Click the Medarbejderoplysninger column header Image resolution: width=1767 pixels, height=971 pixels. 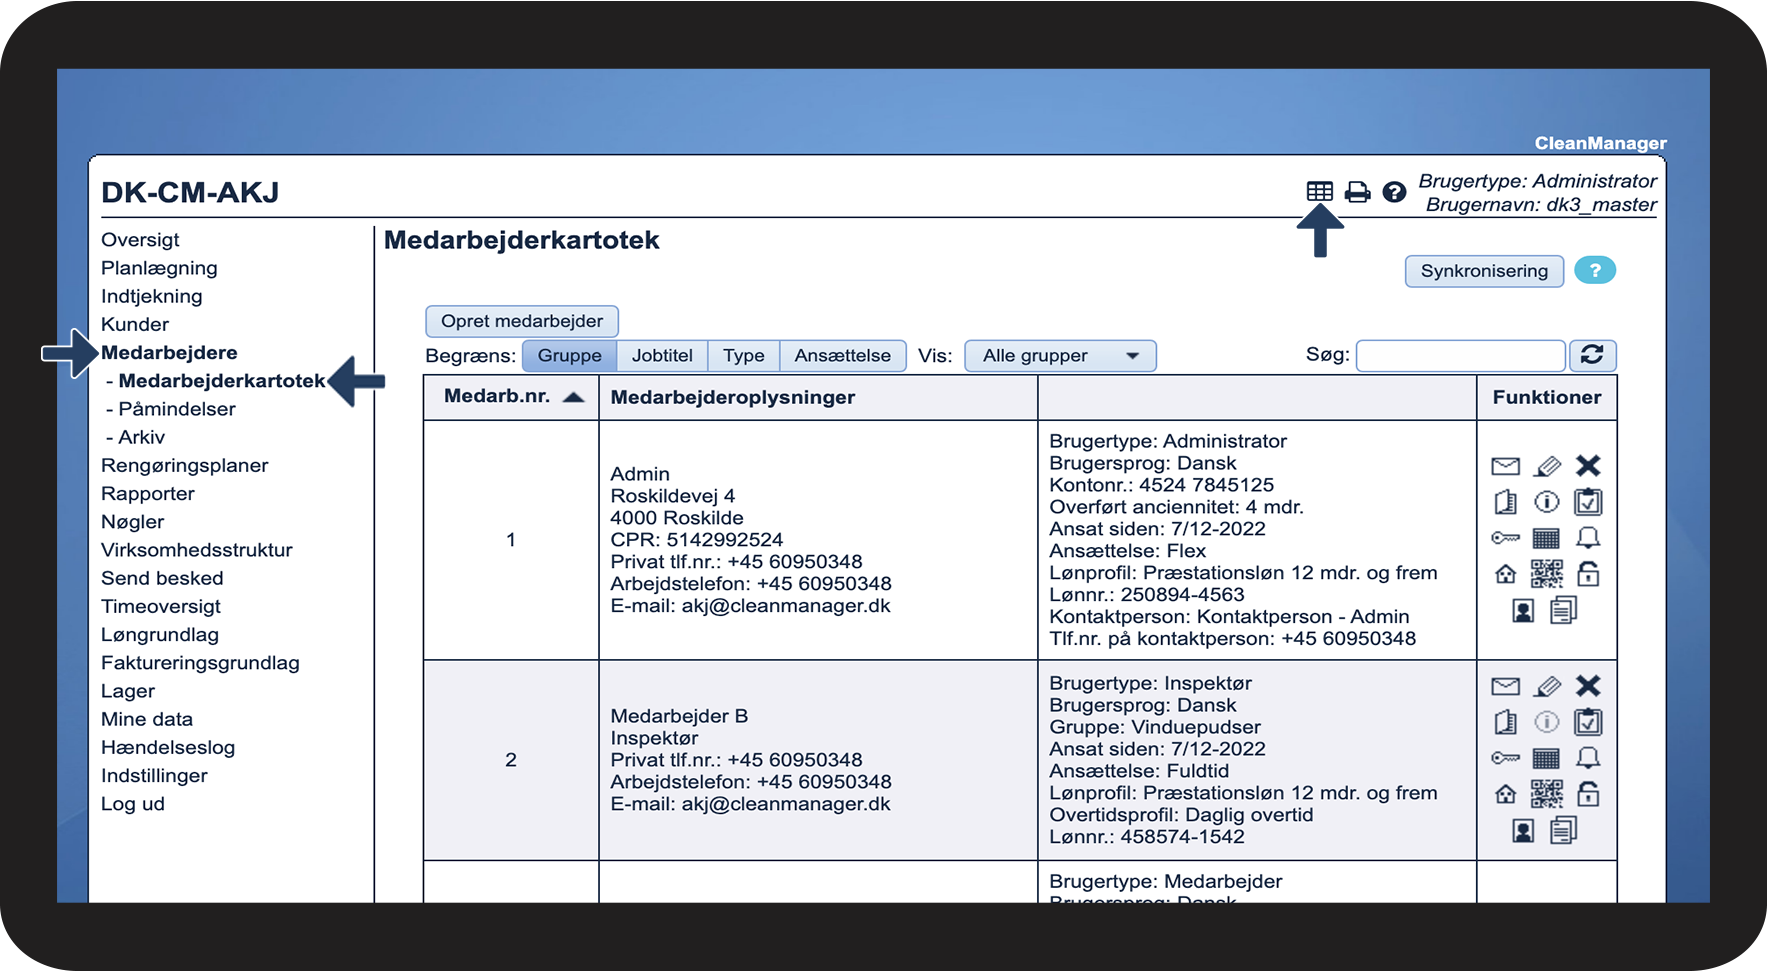pos(733,397)
